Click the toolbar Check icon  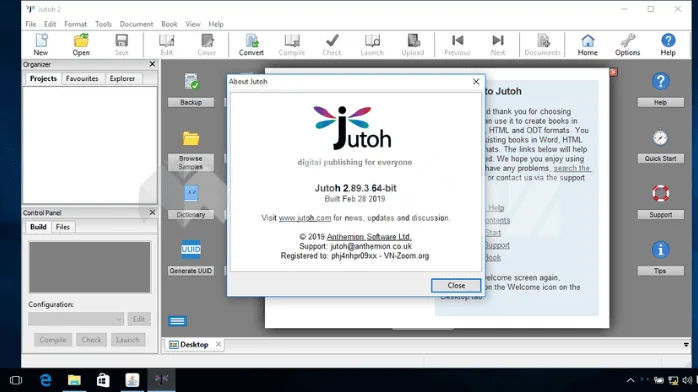(332, 44)
